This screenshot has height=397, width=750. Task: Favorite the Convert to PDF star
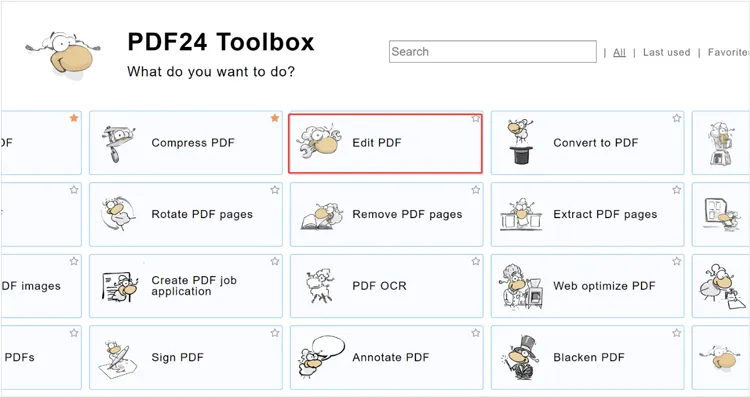[676, 118]
